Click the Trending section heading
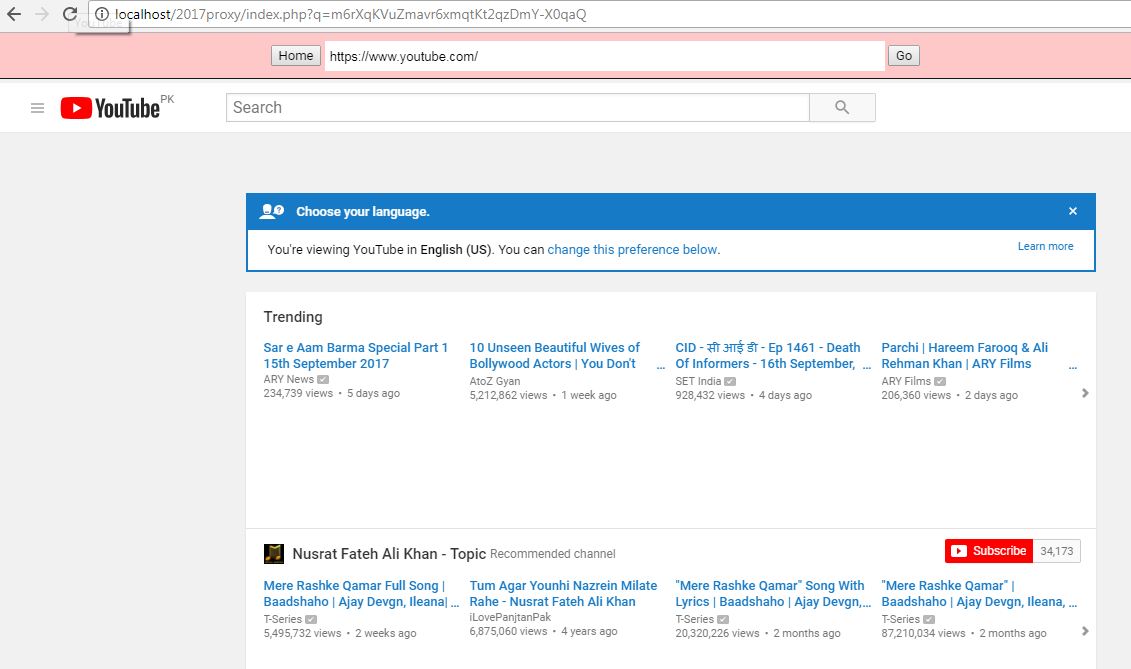 293,317
